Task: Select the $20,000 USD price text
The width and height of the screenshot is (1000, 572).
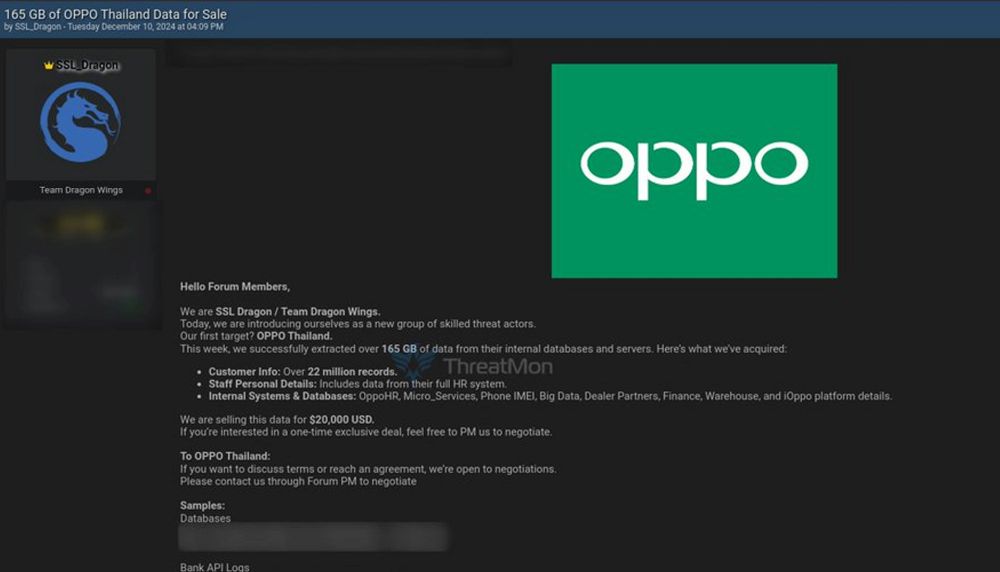Action: (x=342, y=420)
